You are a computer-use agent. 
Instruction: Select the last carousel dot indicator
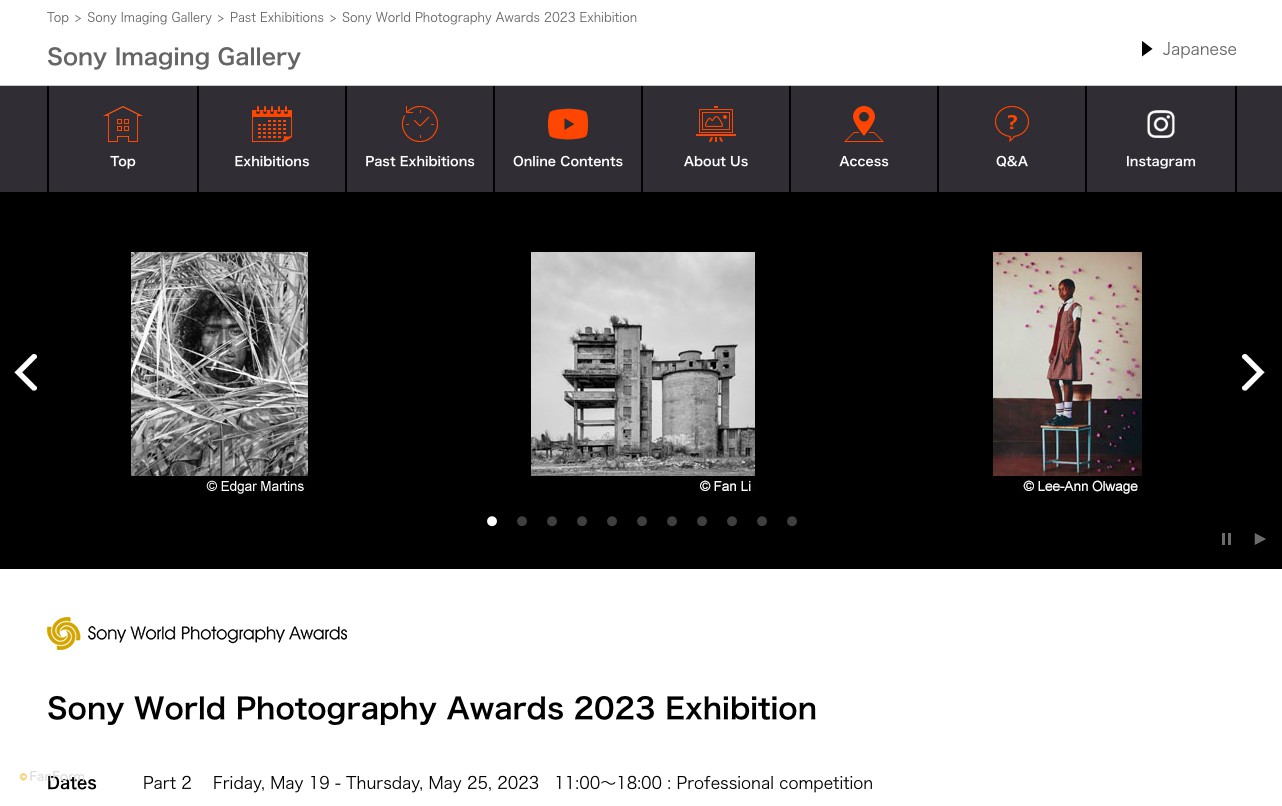coord(792,521)
